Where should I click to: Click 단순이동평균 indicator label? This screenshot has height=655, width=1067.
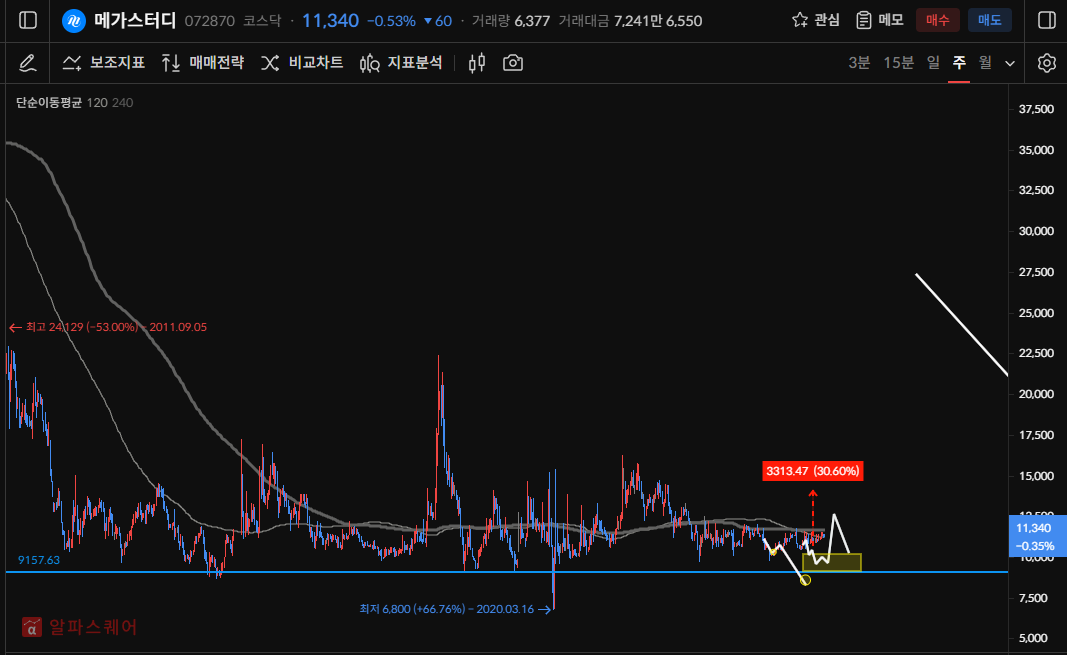pyautogui.click(x=48, y=103)
